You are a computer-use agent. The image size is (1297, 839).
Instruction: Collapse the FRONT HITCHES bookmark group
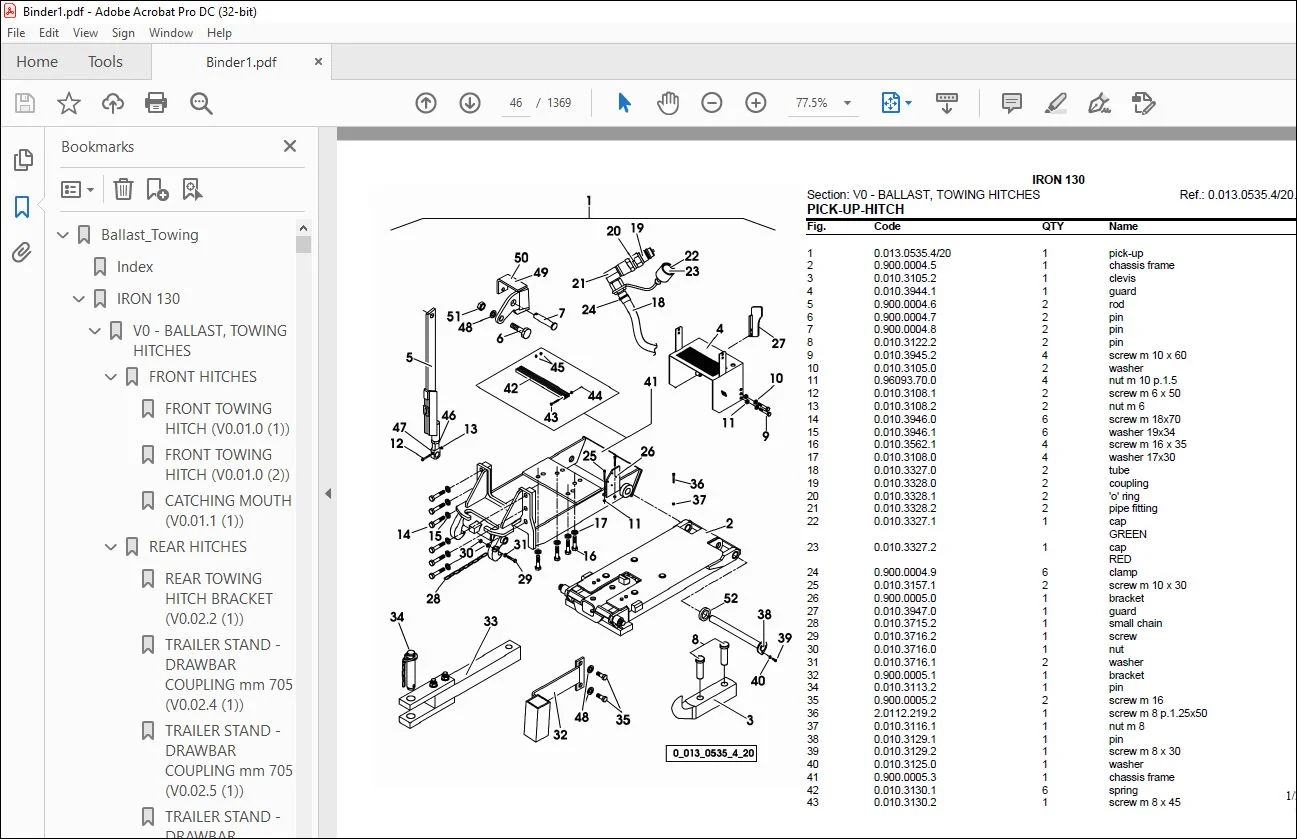click(x=112, y=377)
